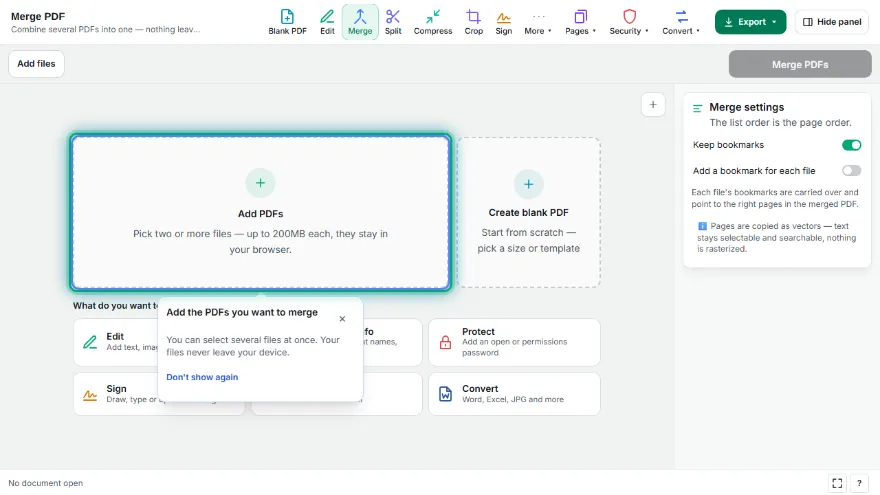Click the Keep bookmarks label

728,145
